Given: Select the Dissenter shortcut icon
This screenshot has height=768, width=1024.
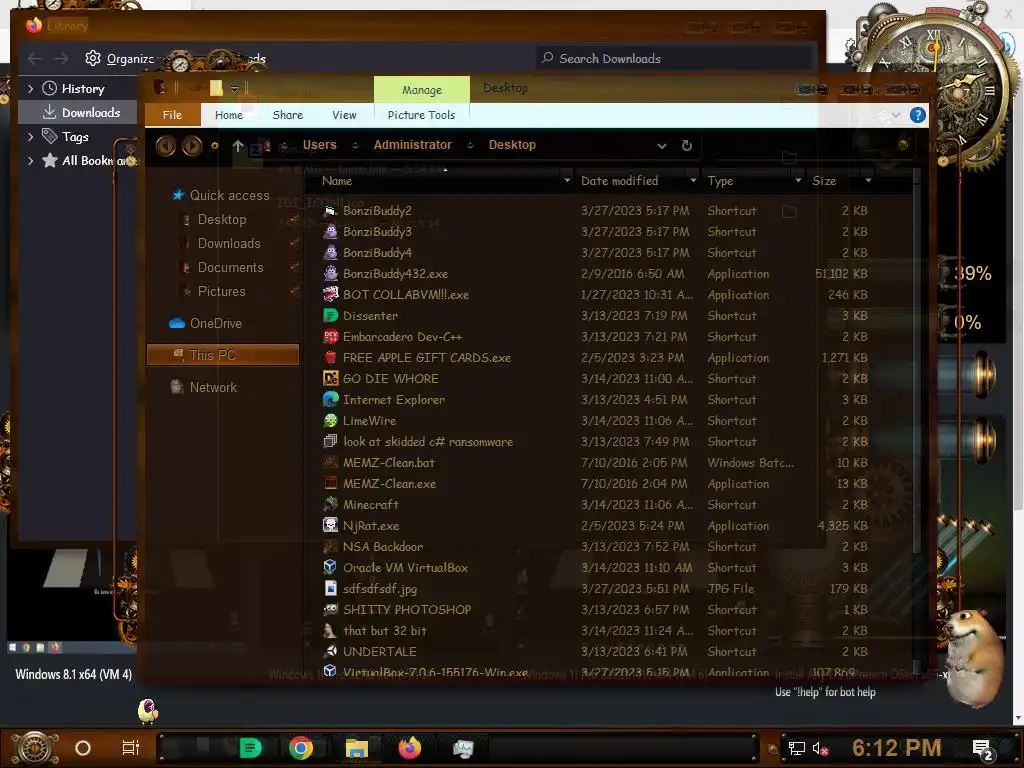Looking at the screenshot, I should coord(330,315).
